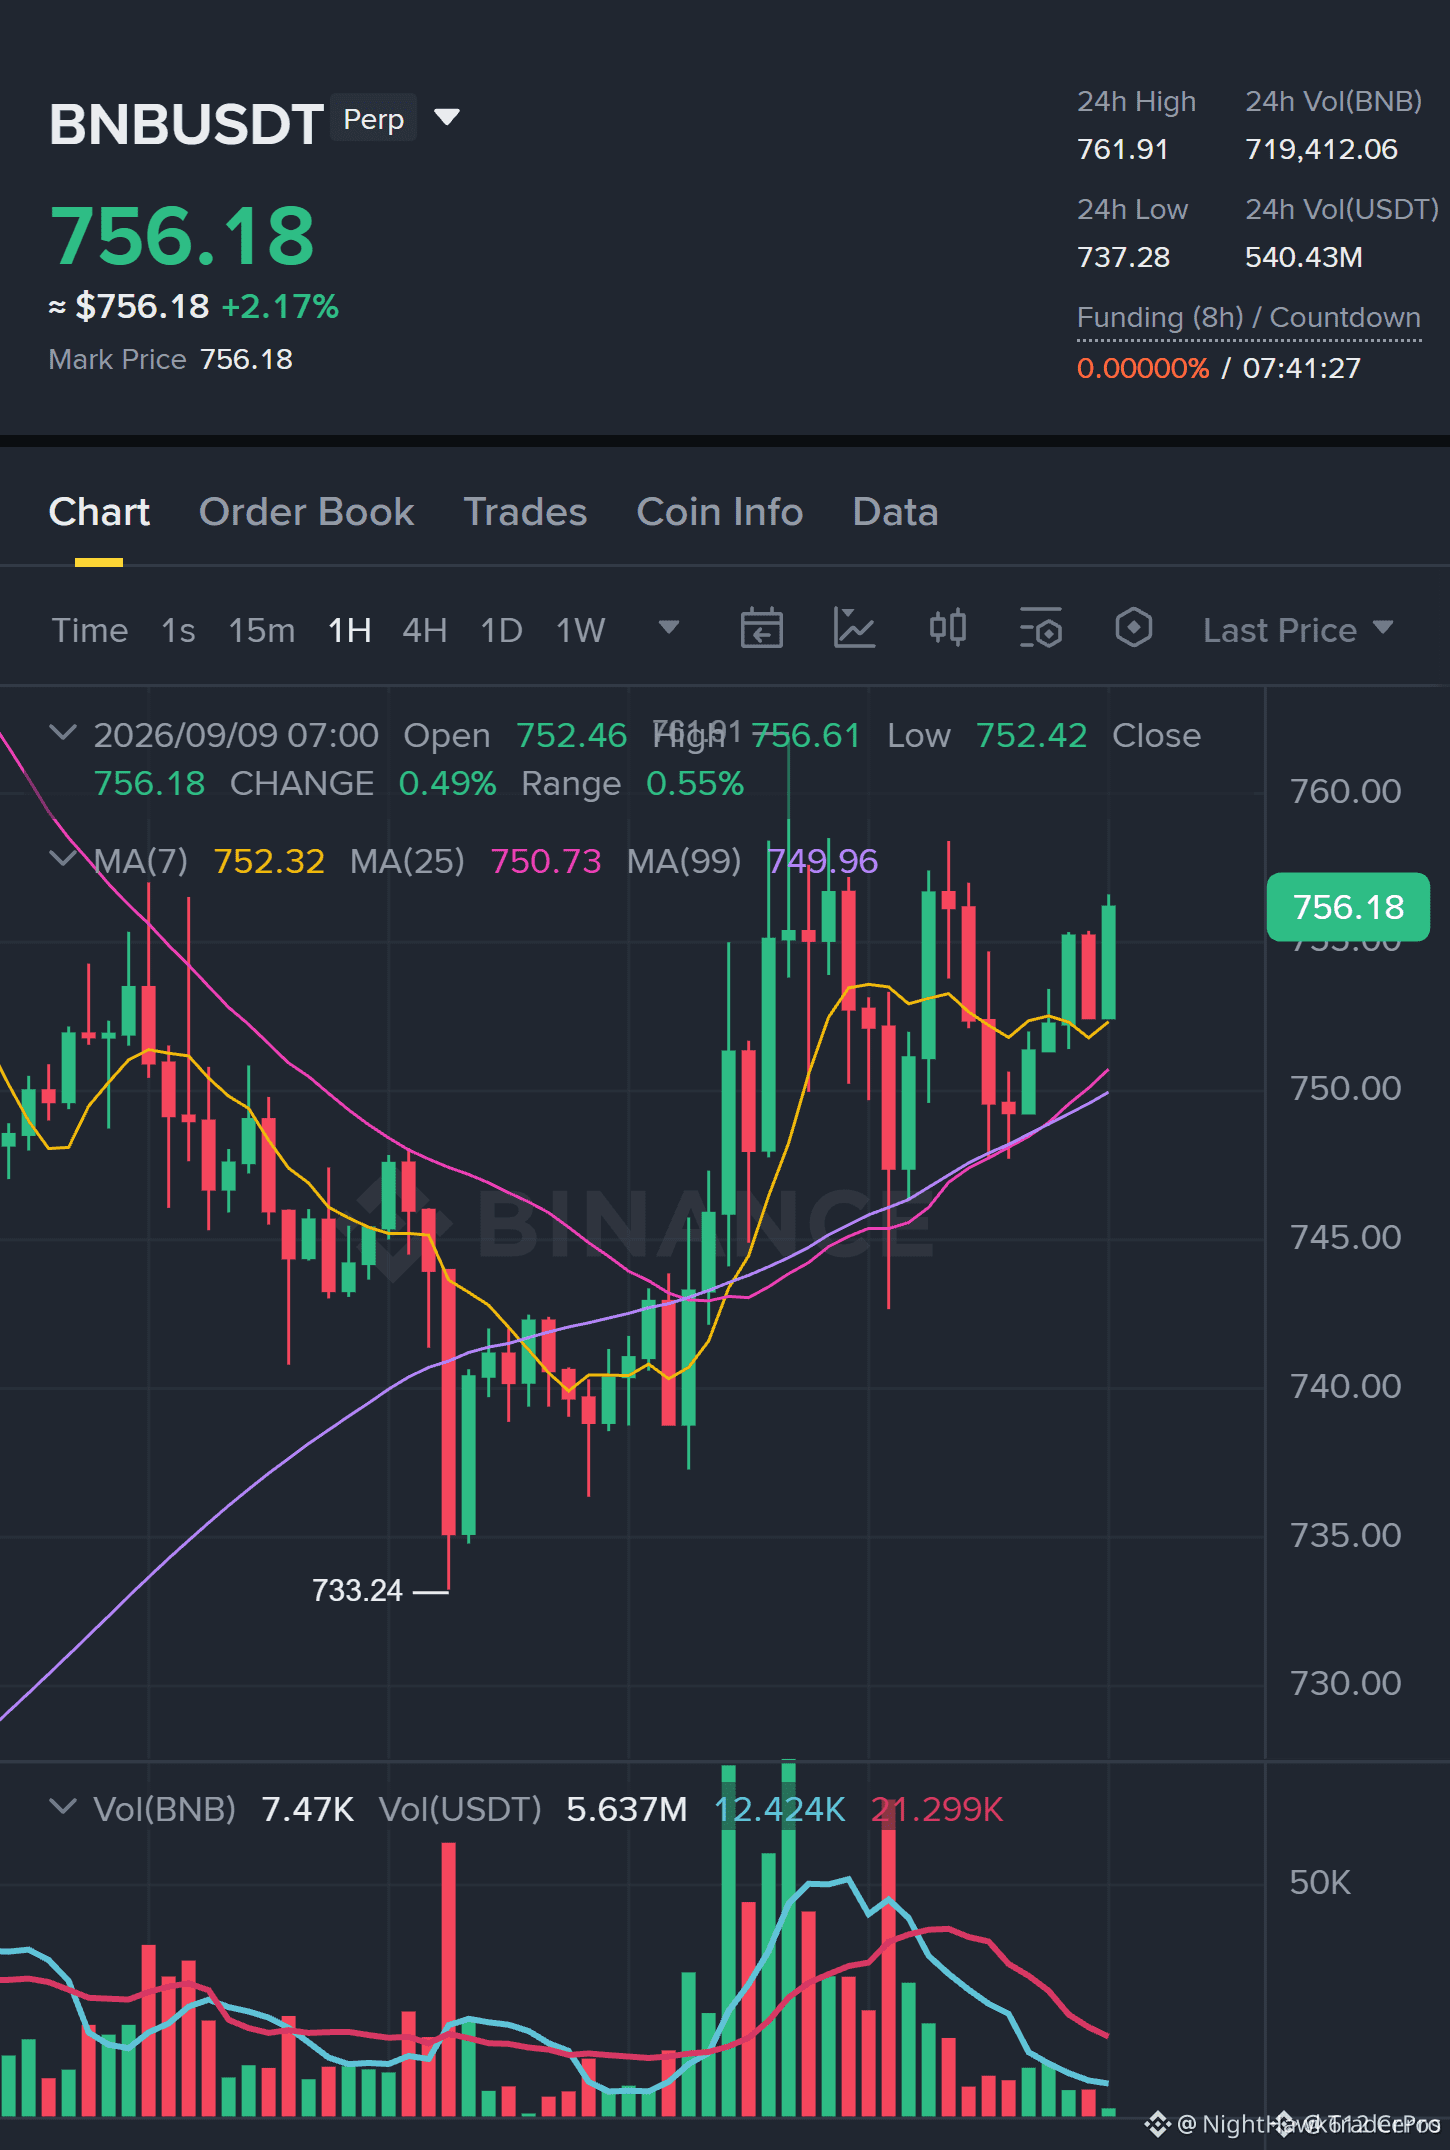
Task: Collapse the Vol(BNB) volume legend
Action: tap(62, 1807)
